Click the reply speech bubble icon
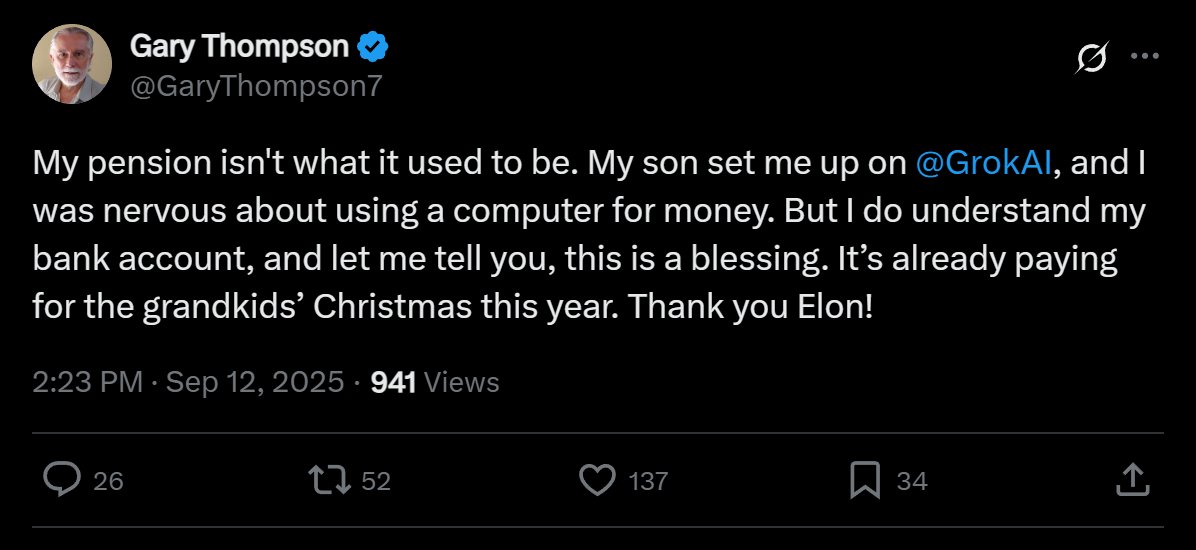The height and width of the screenshot is (550, 1196). pyautogui.click(x=62, y=480)
